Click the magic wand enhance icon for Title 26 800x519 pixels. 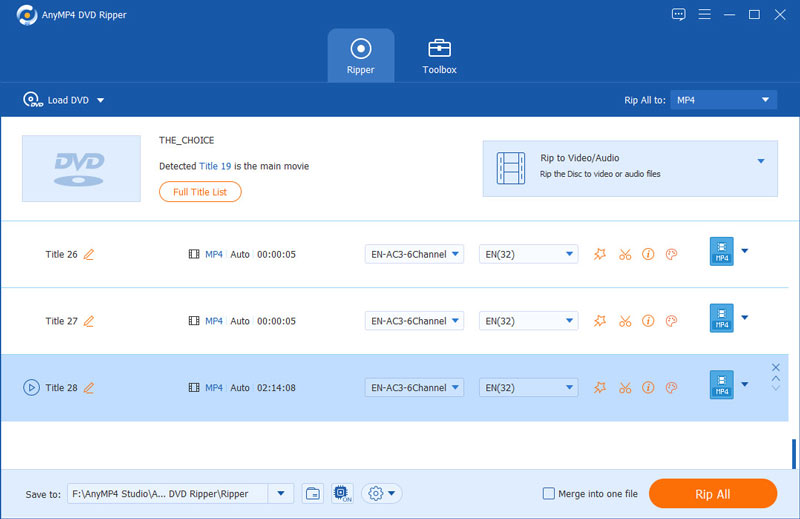(600, 254)
